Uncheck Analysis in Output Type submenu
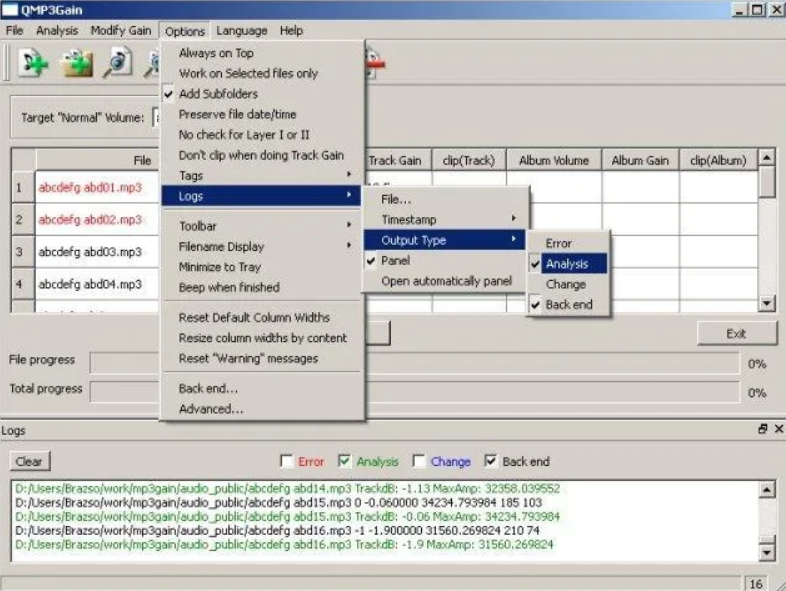The width and height of the screenshot is (786, 591). click(x=567, y=264)
